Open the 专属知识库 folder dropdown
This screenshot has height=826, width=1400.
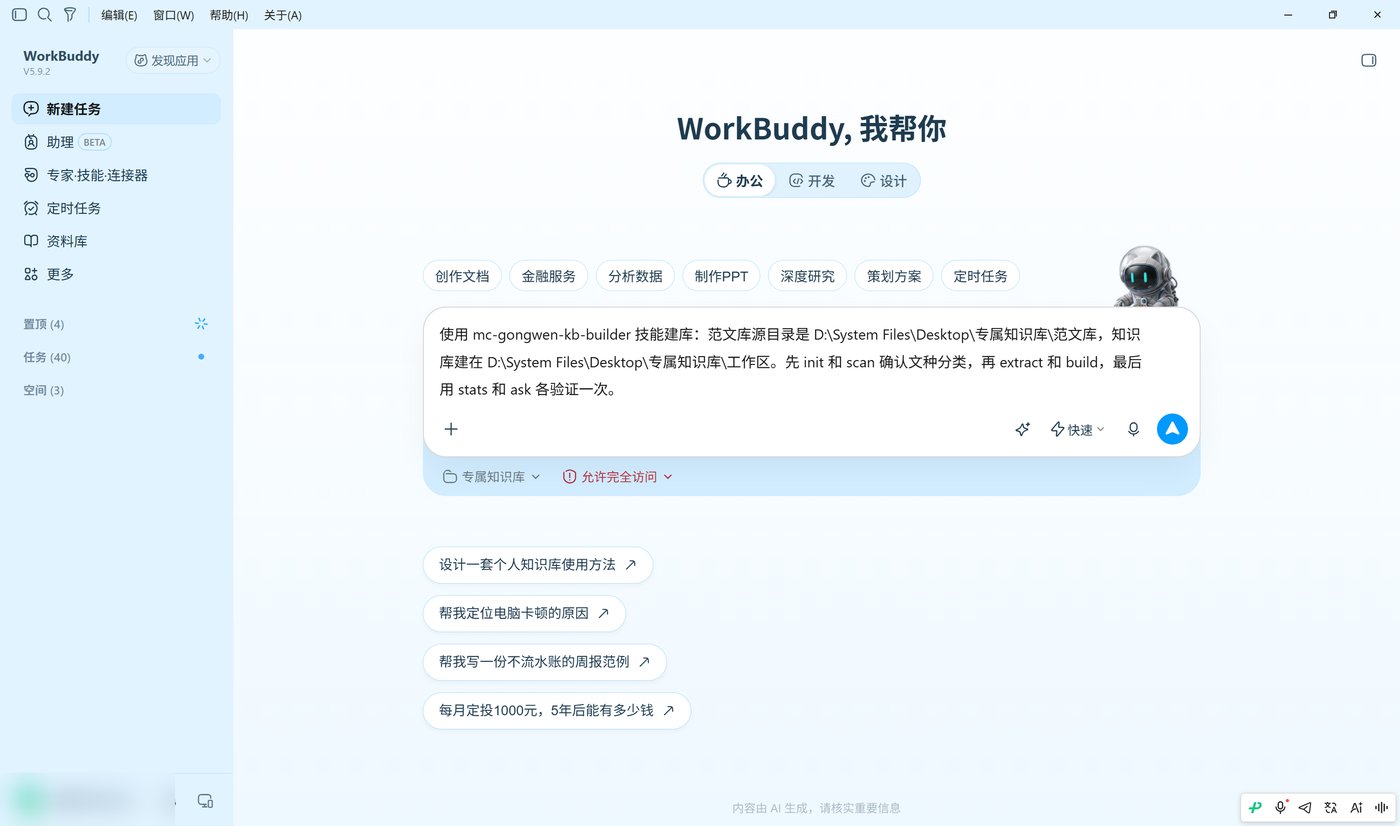pyautogui.click(x=491, y=477)
